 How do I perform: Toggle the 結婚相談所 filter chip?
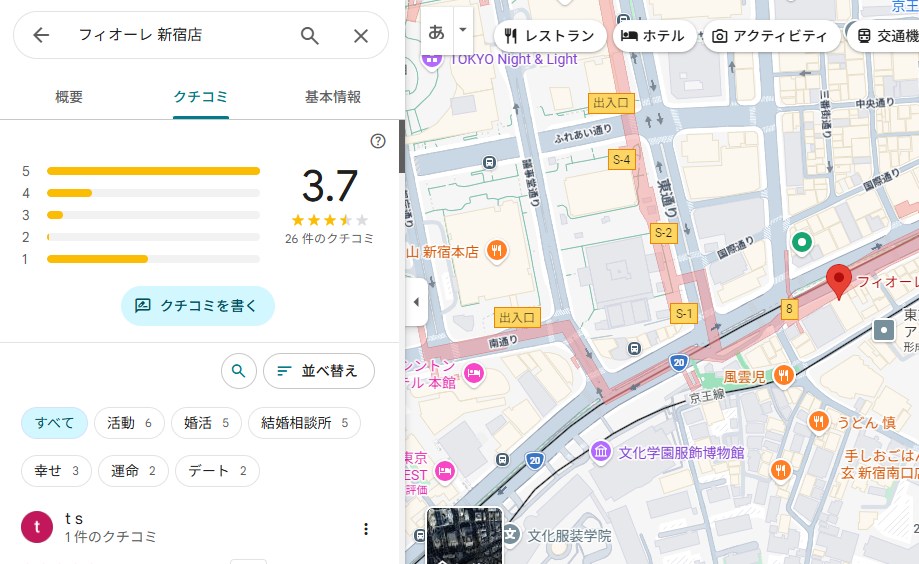pos(304,423)
